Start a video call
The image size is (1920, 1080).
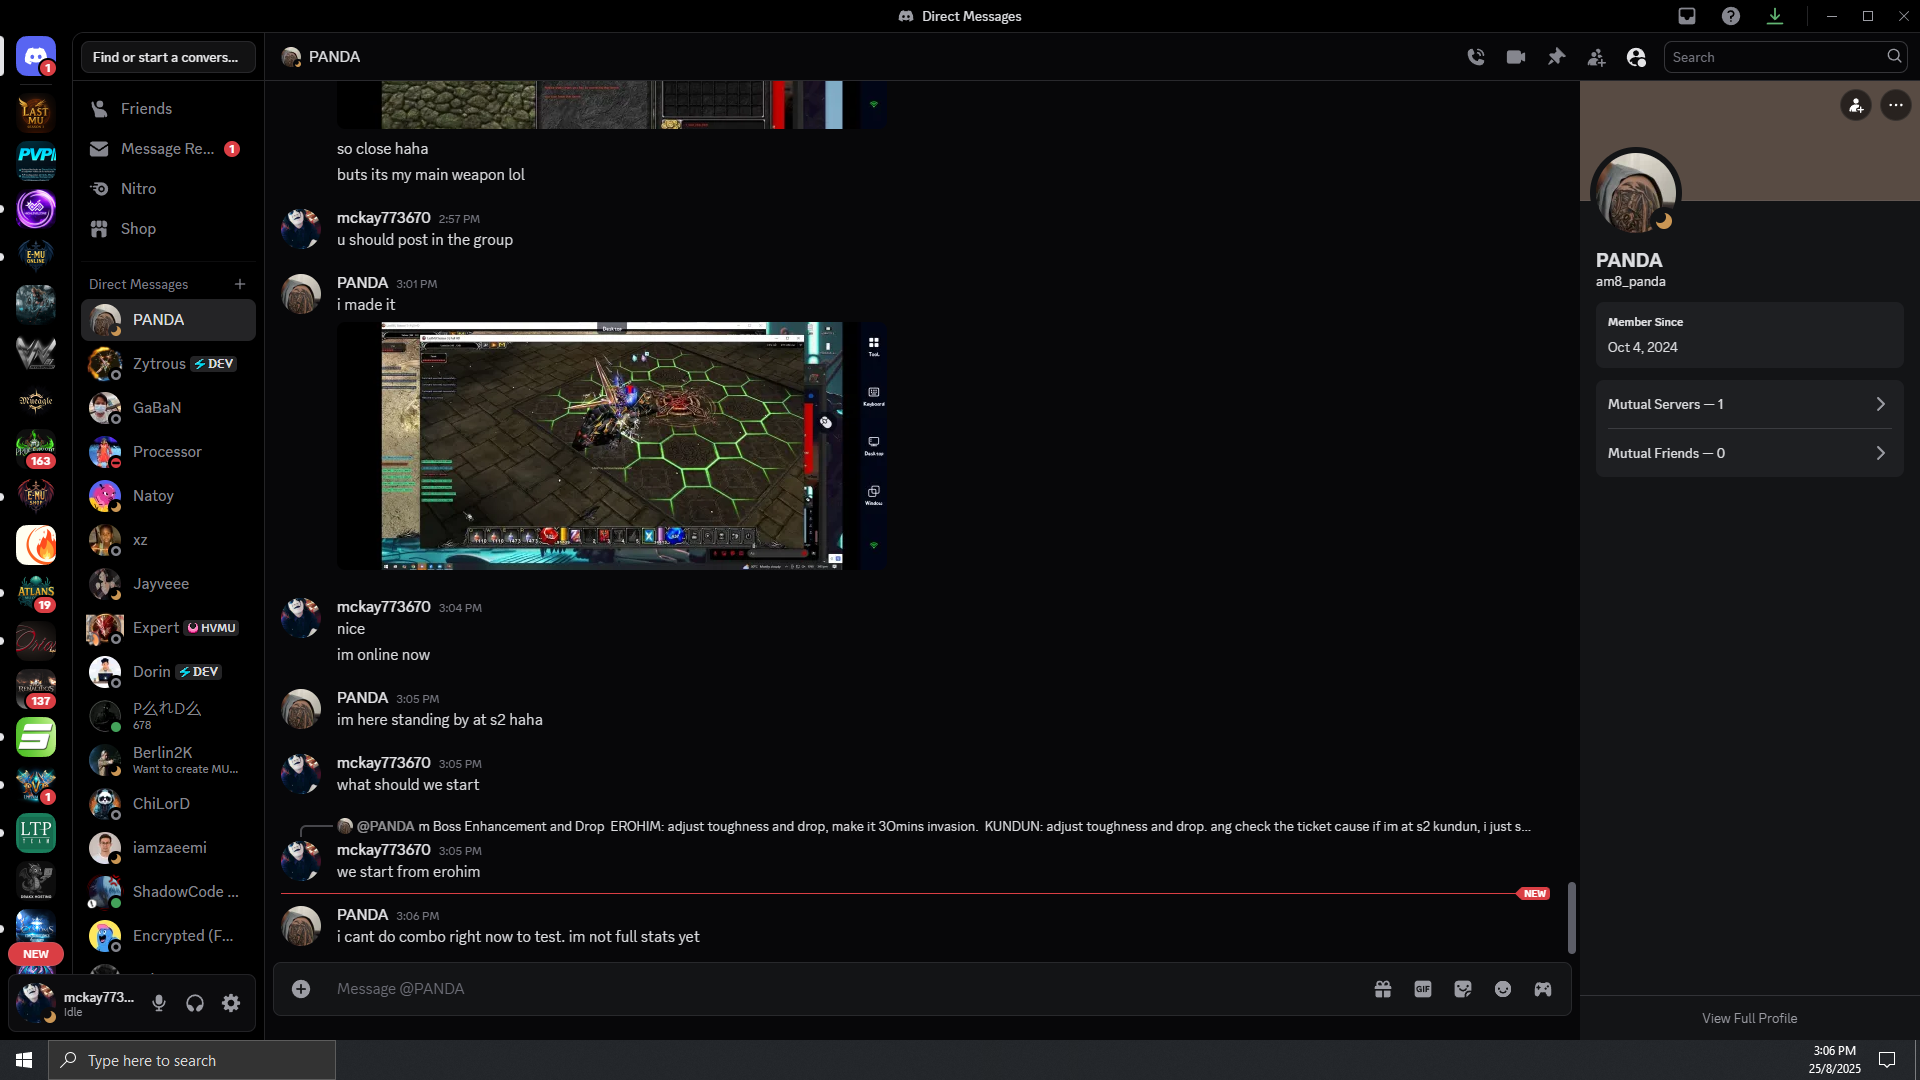coord(1516,57)
